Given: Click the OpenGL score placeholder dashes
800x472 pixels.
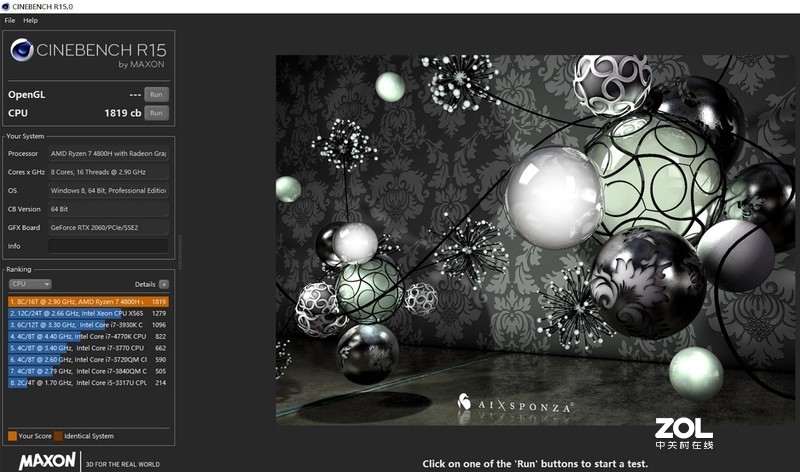Looking at the screenshot, I should click(135, 95).
